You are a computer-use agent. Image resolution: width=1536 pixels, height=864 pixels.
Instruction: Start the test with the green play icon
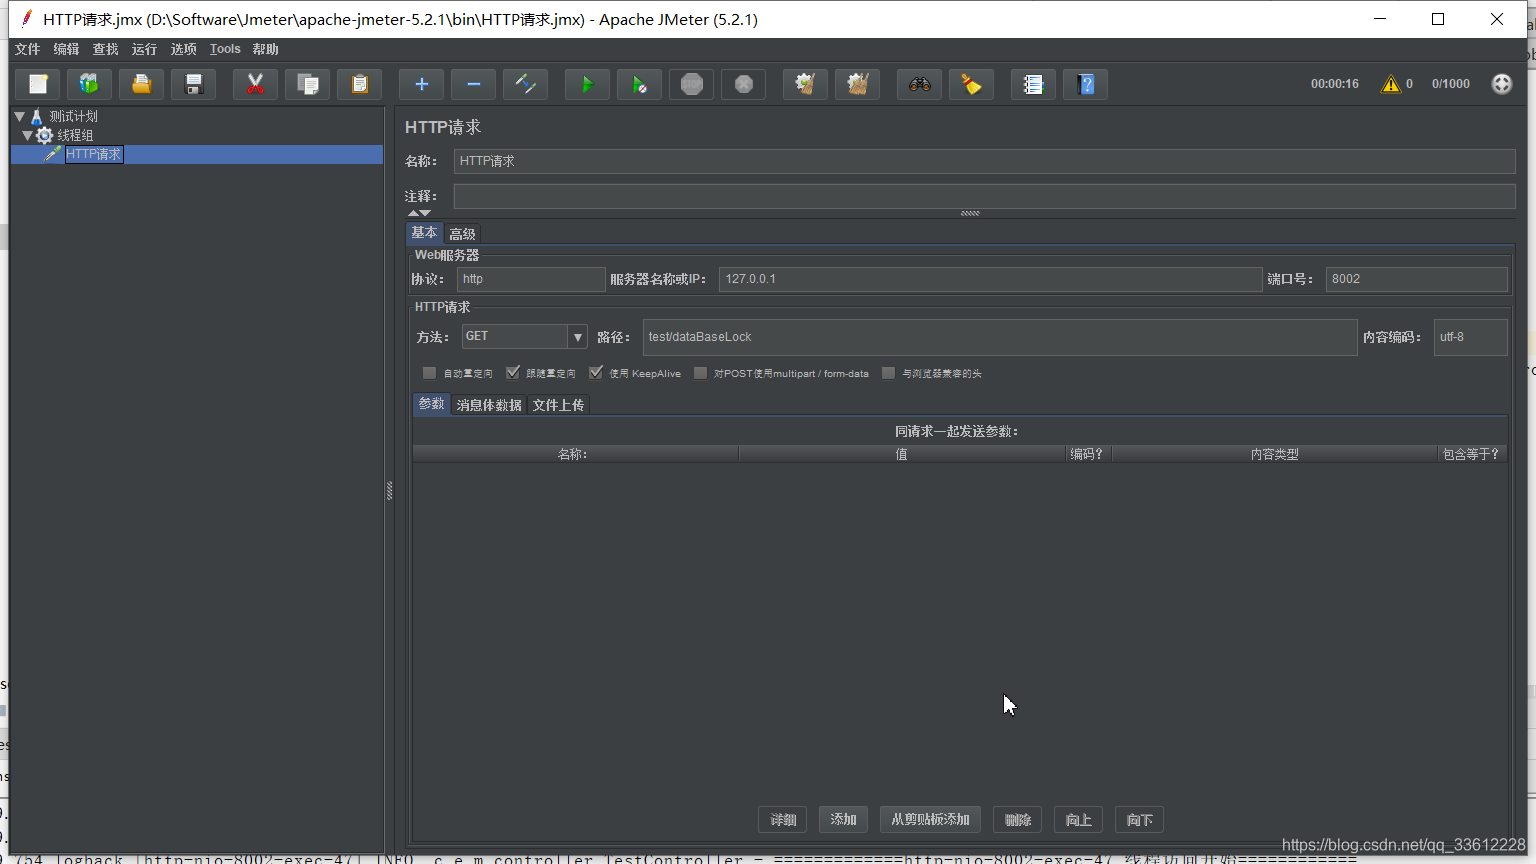(587, 84)
